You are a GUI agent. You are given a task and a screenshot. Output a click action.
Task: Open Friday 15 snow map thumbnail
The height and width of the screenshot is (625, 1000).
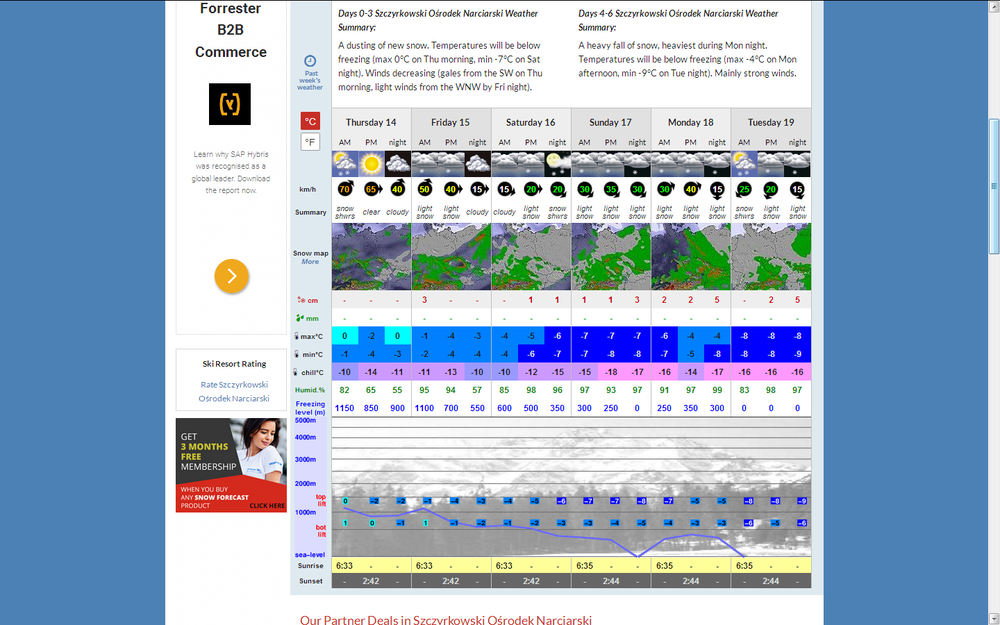click(452, 256)
